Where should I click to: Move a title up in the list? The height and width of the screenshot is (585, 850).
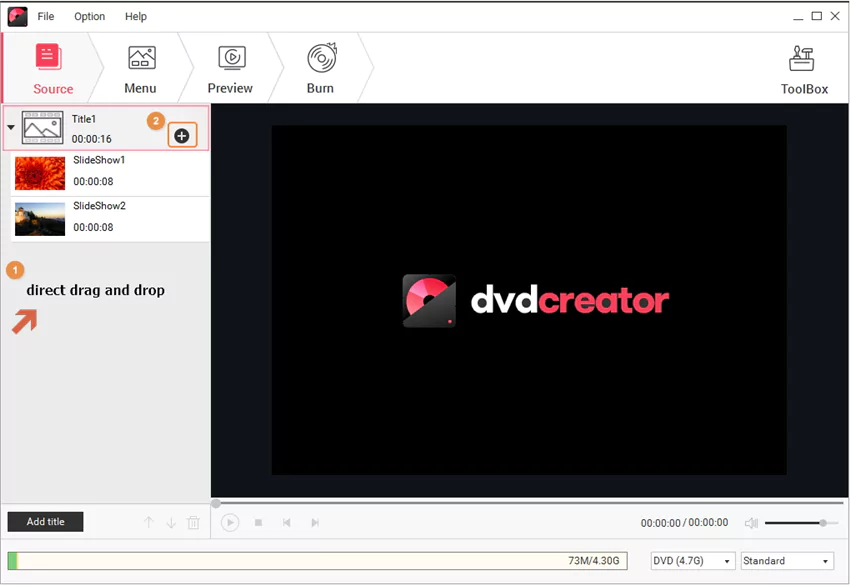(x=148, y=522)
